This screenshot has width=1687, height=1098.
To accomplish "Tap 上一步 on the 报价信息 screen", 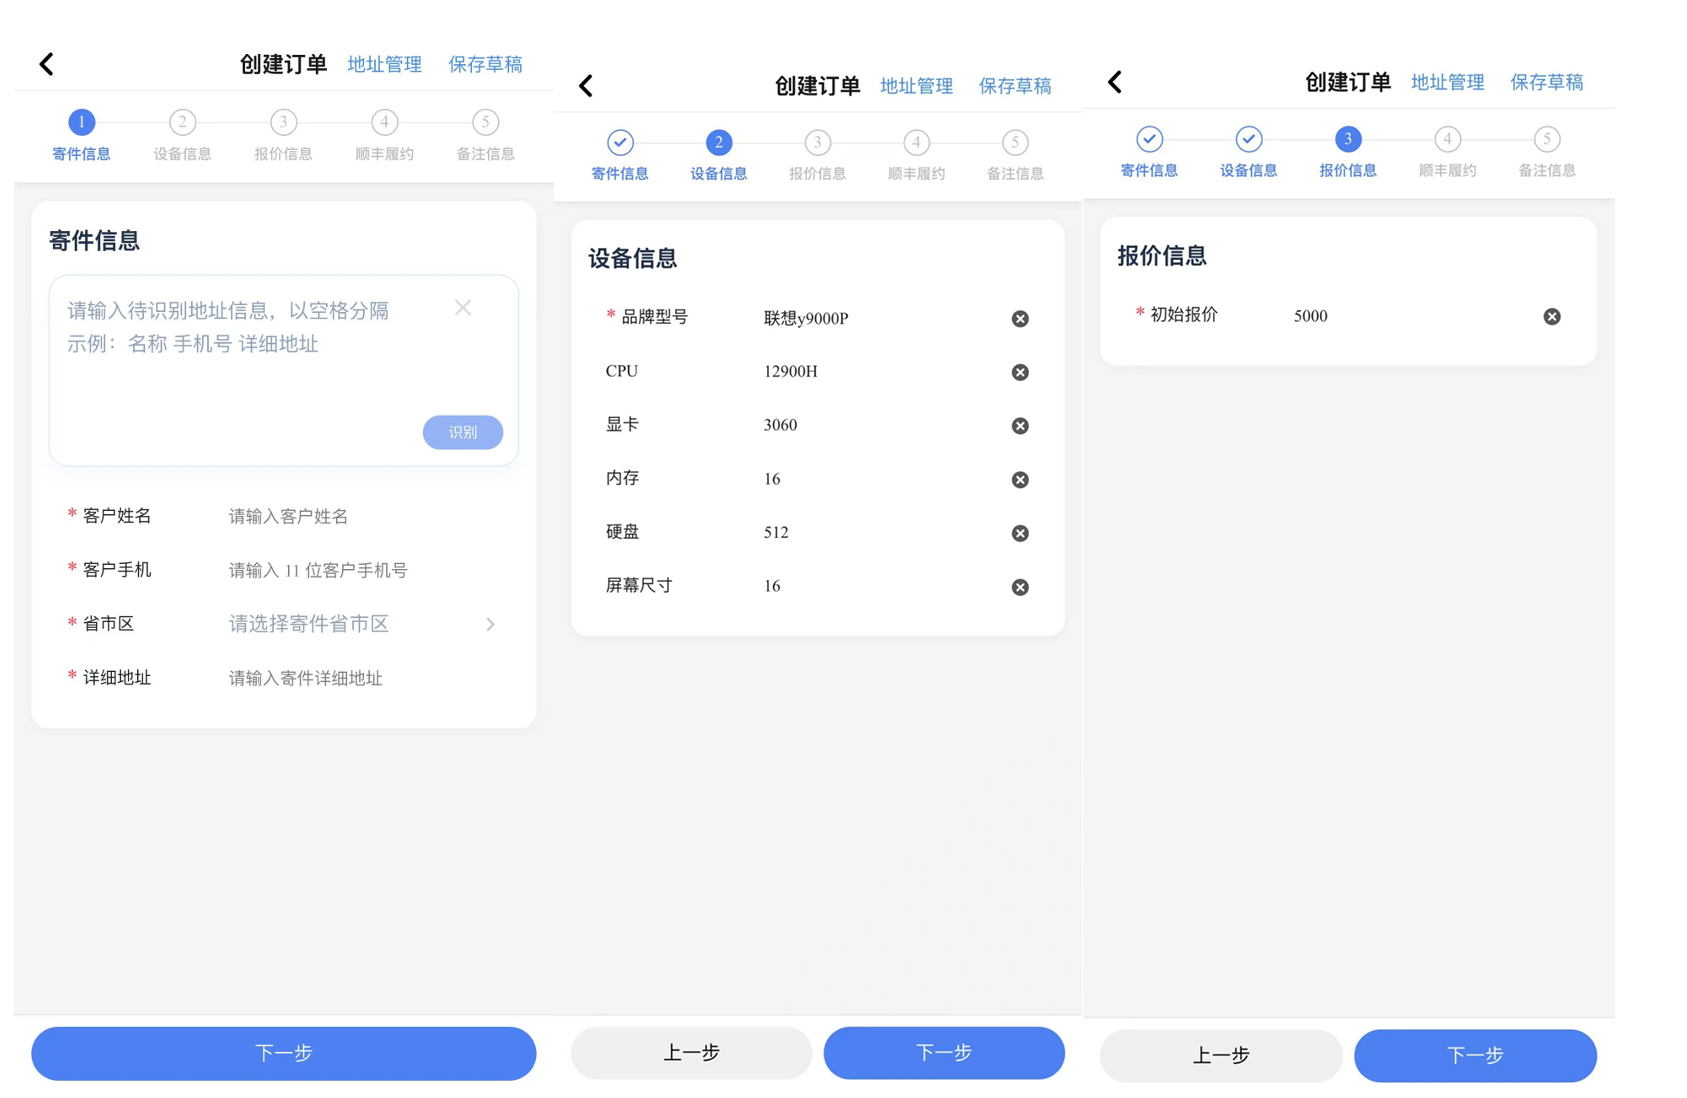I will [x=1221, y=1056].
